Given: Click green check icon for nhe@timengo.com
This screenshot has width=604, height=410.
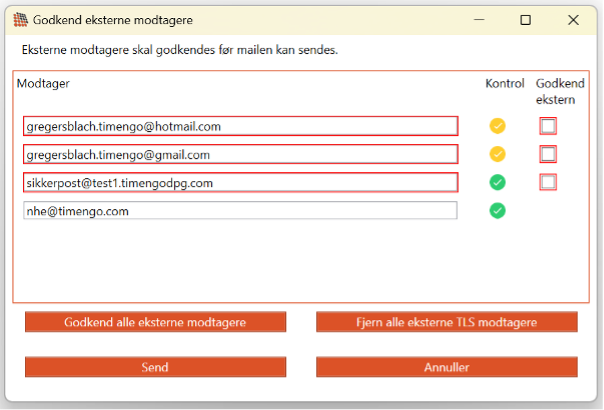Looking at the screenshot, I should pyautogui.click(x=497, y=210).
